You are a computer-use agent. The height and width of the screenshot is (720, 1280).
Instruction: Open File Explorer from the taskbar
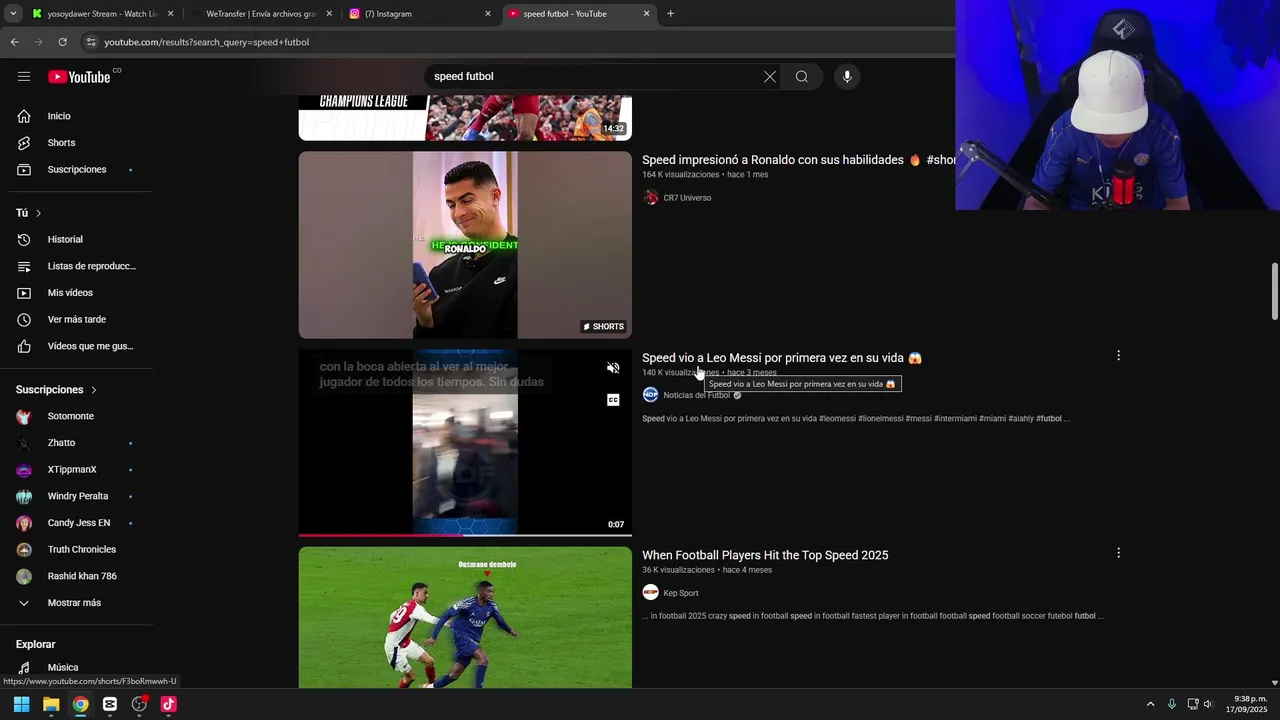point(51,704)
